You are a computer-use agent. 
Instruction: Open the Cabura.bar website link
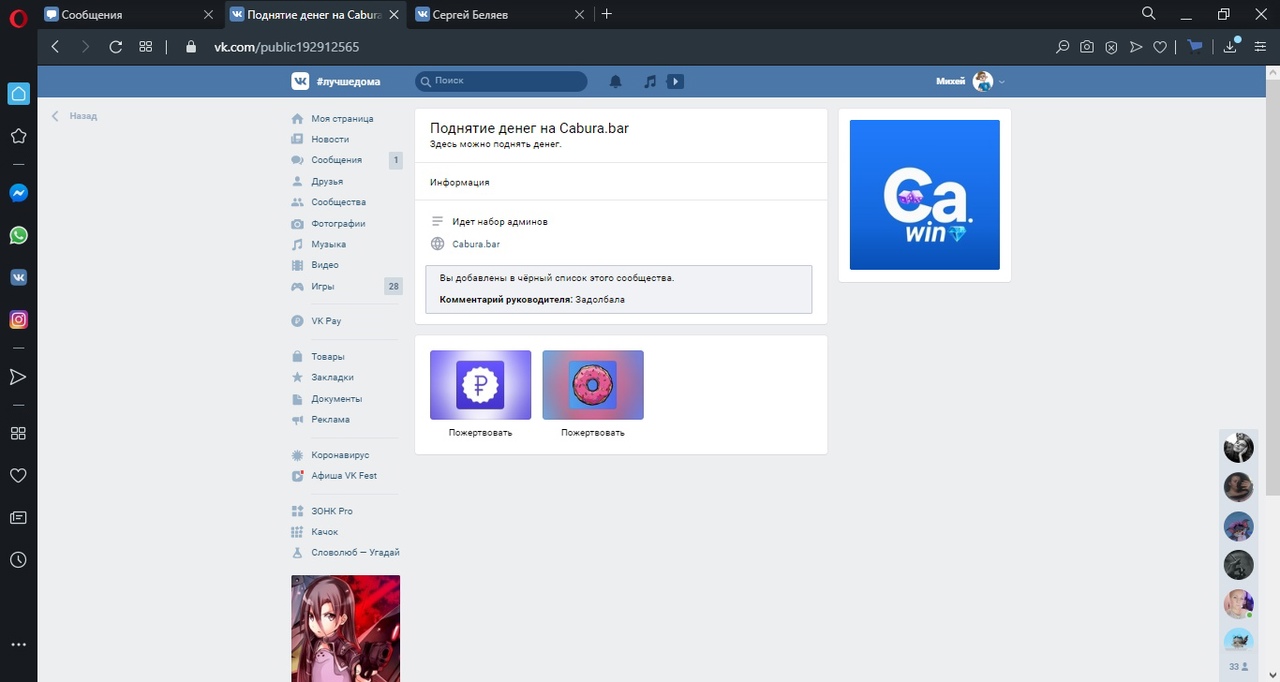[x=476, y=244]
